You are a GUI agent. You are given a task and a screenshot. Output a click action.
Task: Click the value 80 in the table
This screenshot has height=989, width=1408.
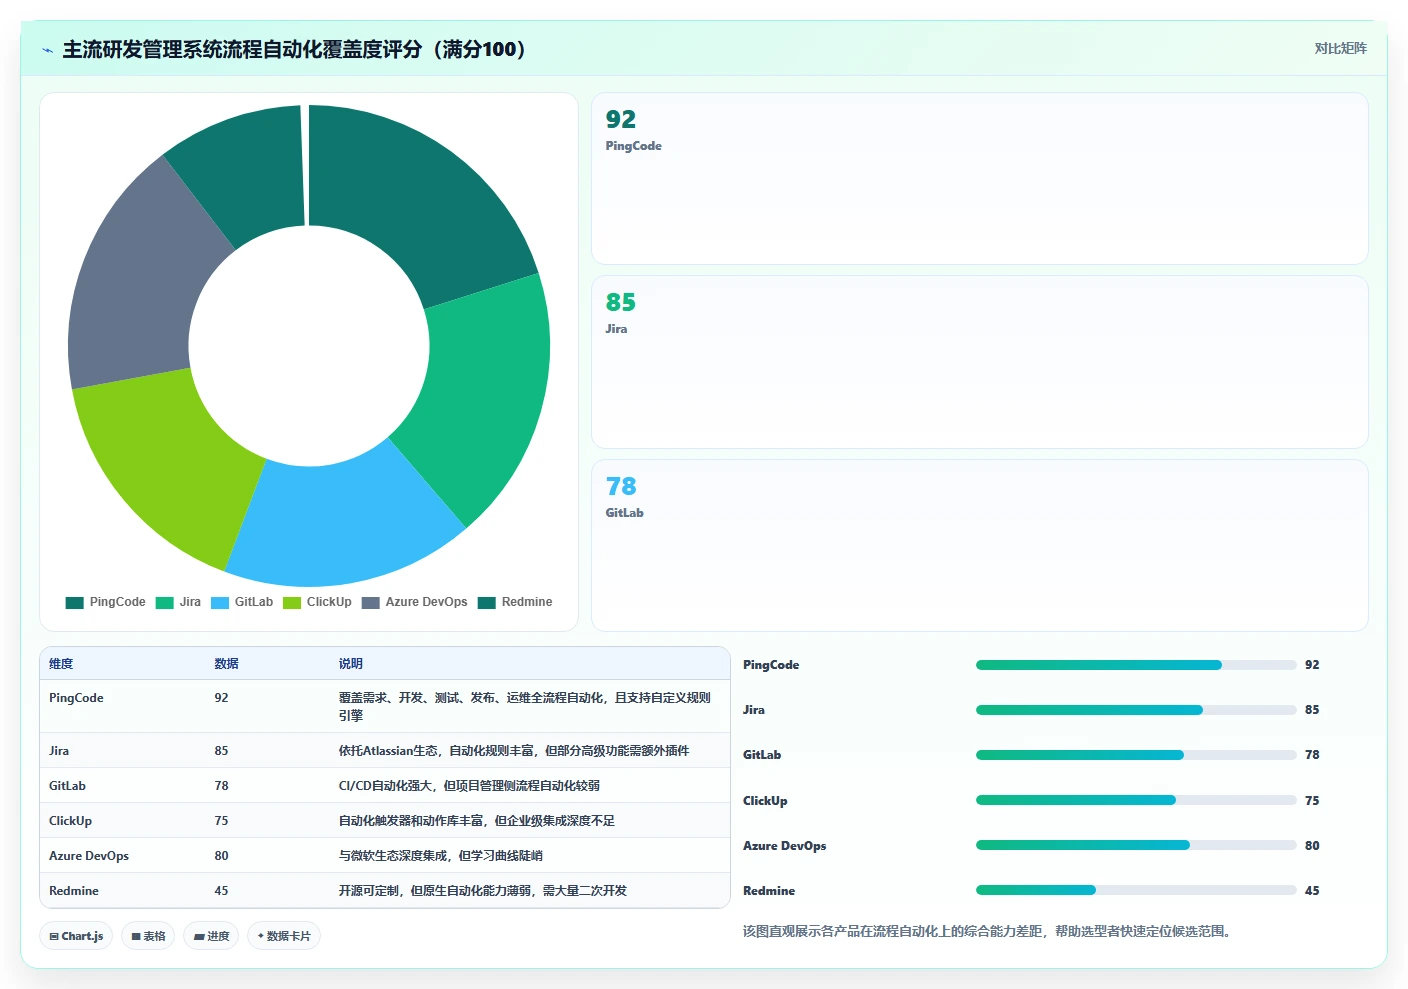(x=221, y=856)
